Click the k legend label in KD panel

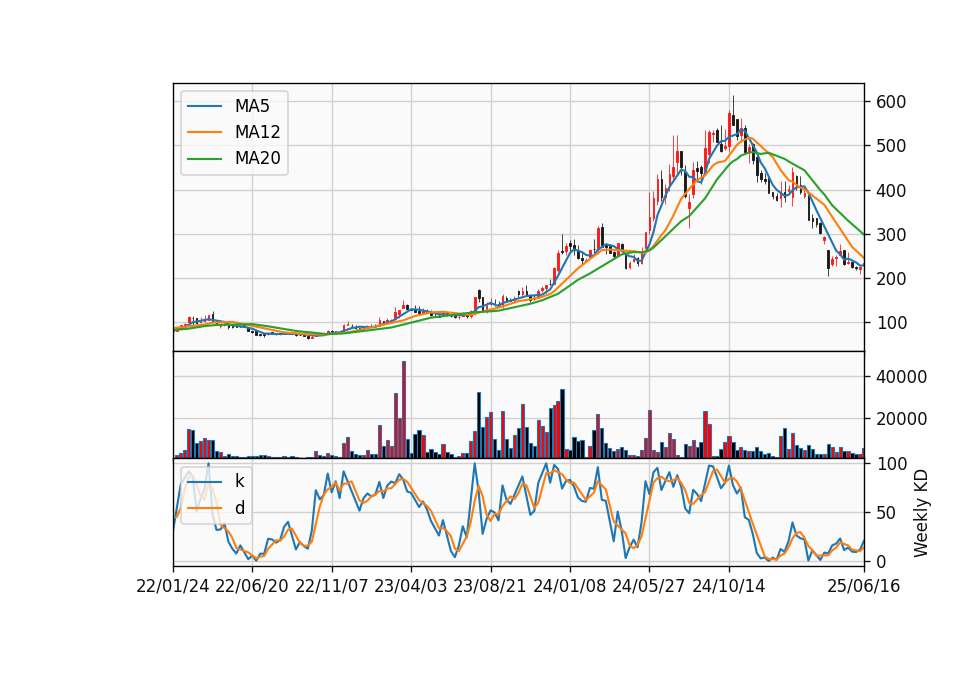(x=239, y=481)
